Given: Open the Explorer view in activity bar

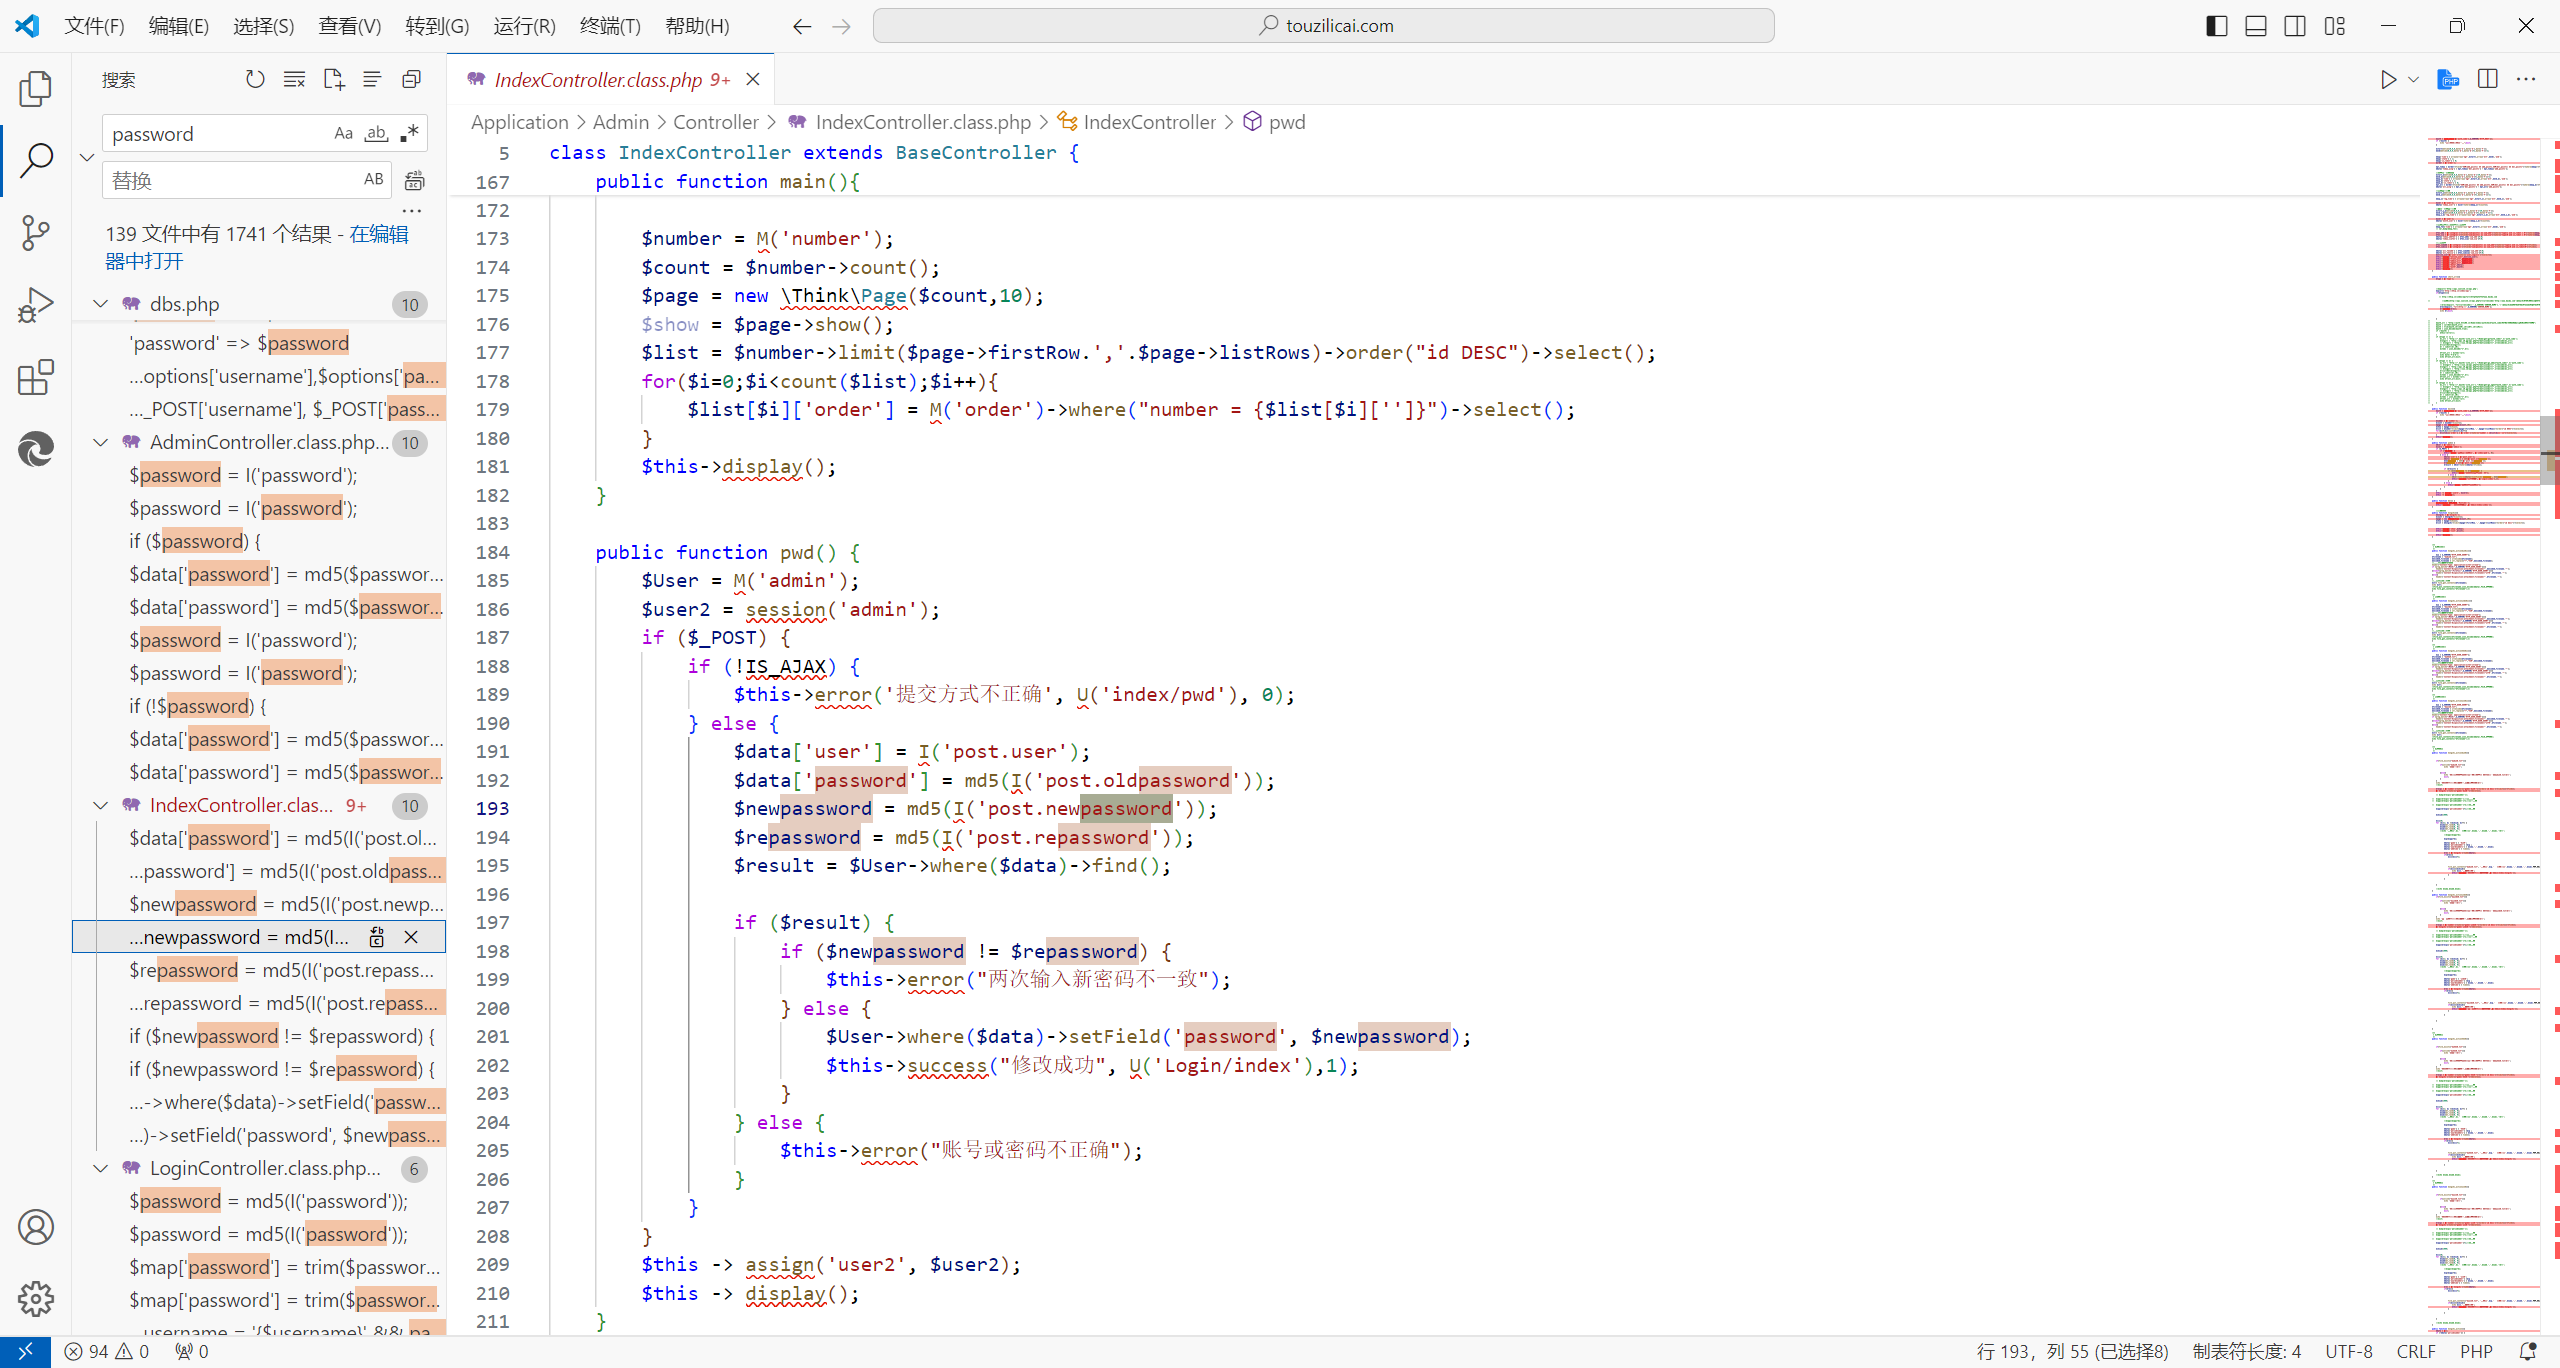Looking at the screenshot, I should (x=36, y=89).
